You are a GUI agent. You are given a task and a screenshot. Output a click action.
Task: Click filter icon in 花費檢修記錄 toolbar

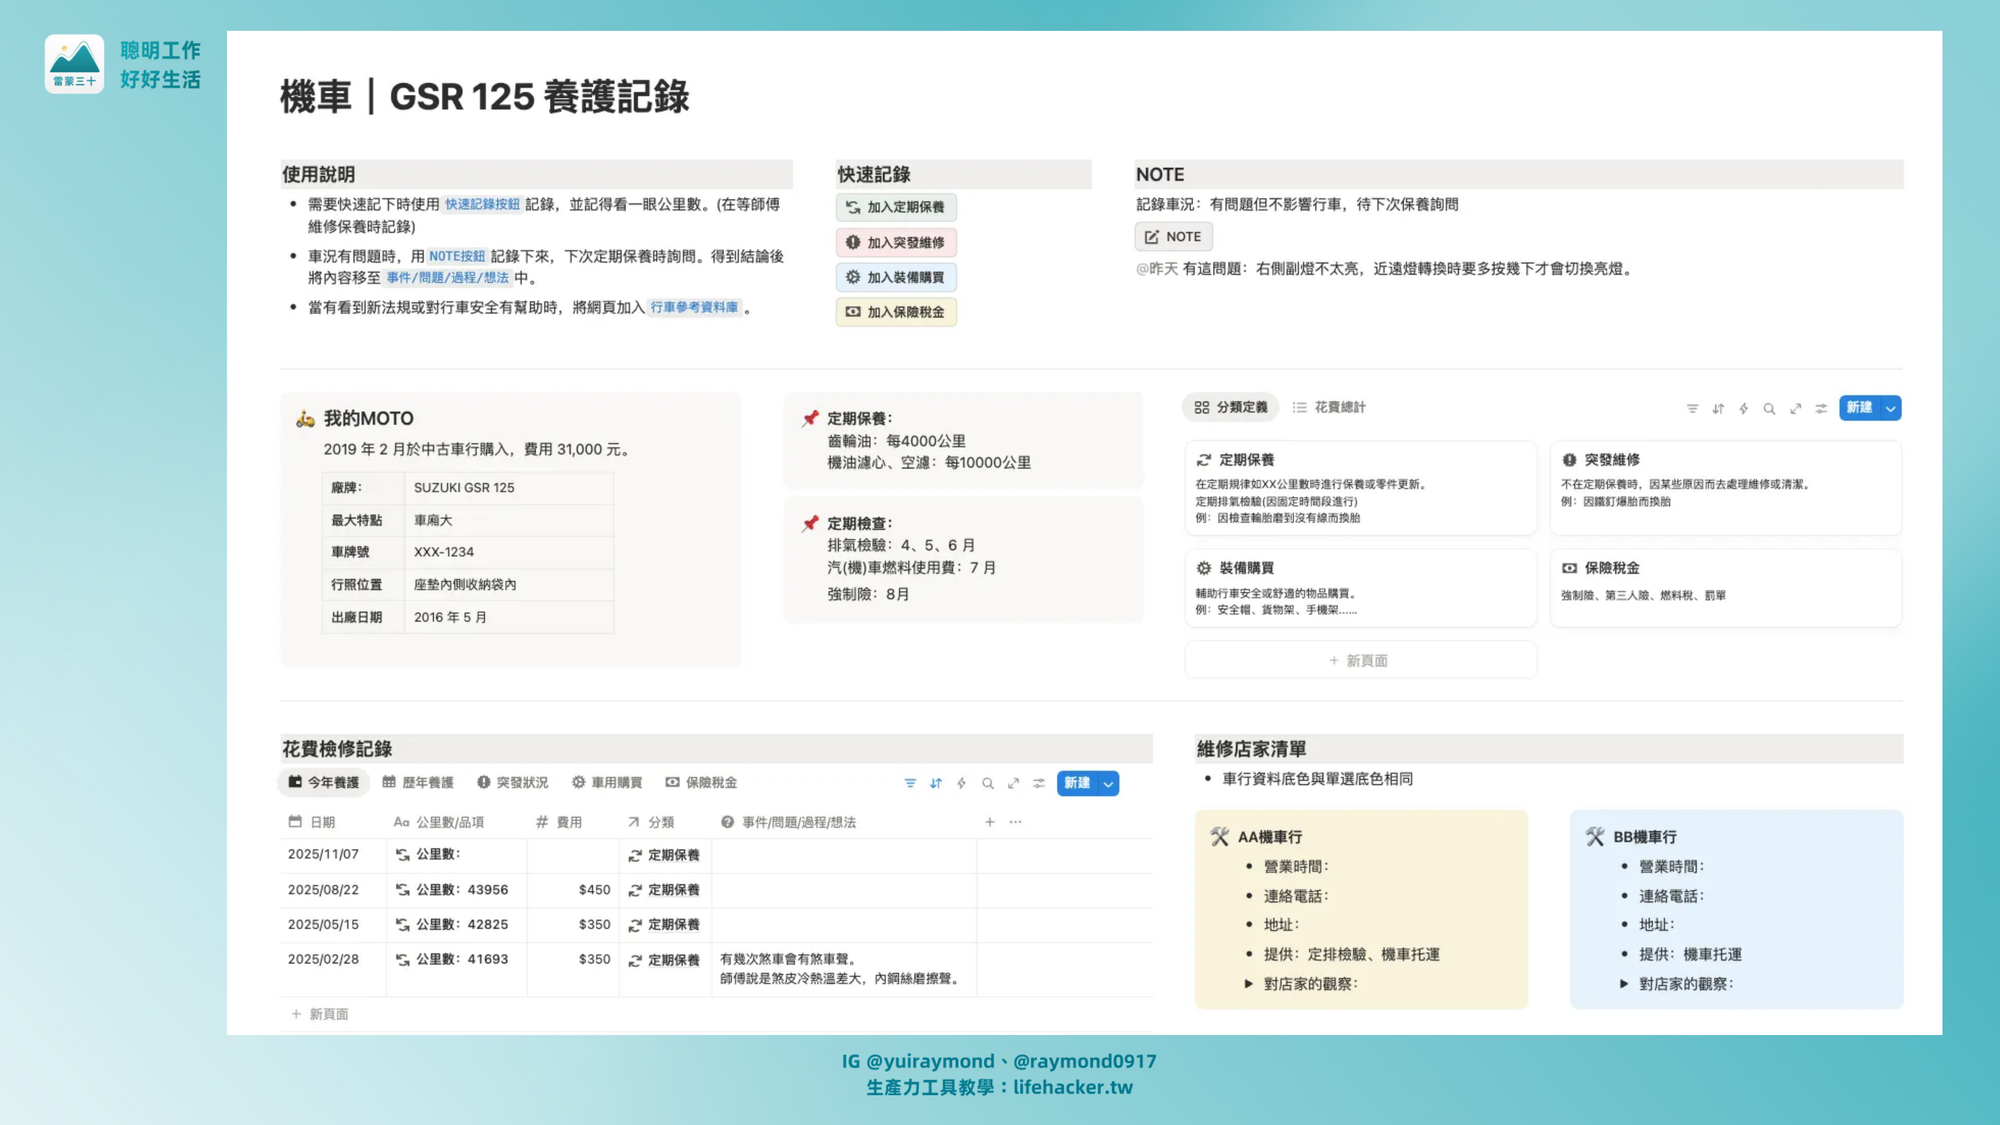pyautogui.click(x=910, y=783)
